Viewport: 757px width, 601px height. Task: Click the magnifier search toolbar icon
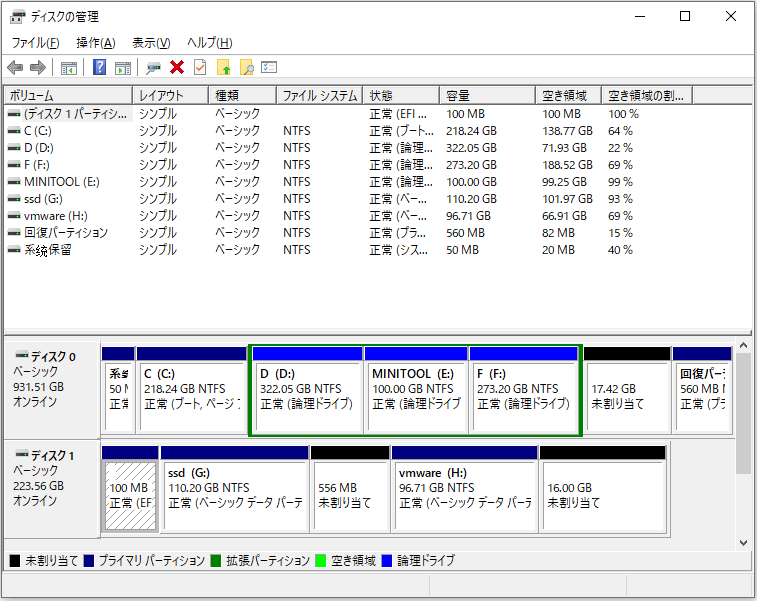click(246, 68)
